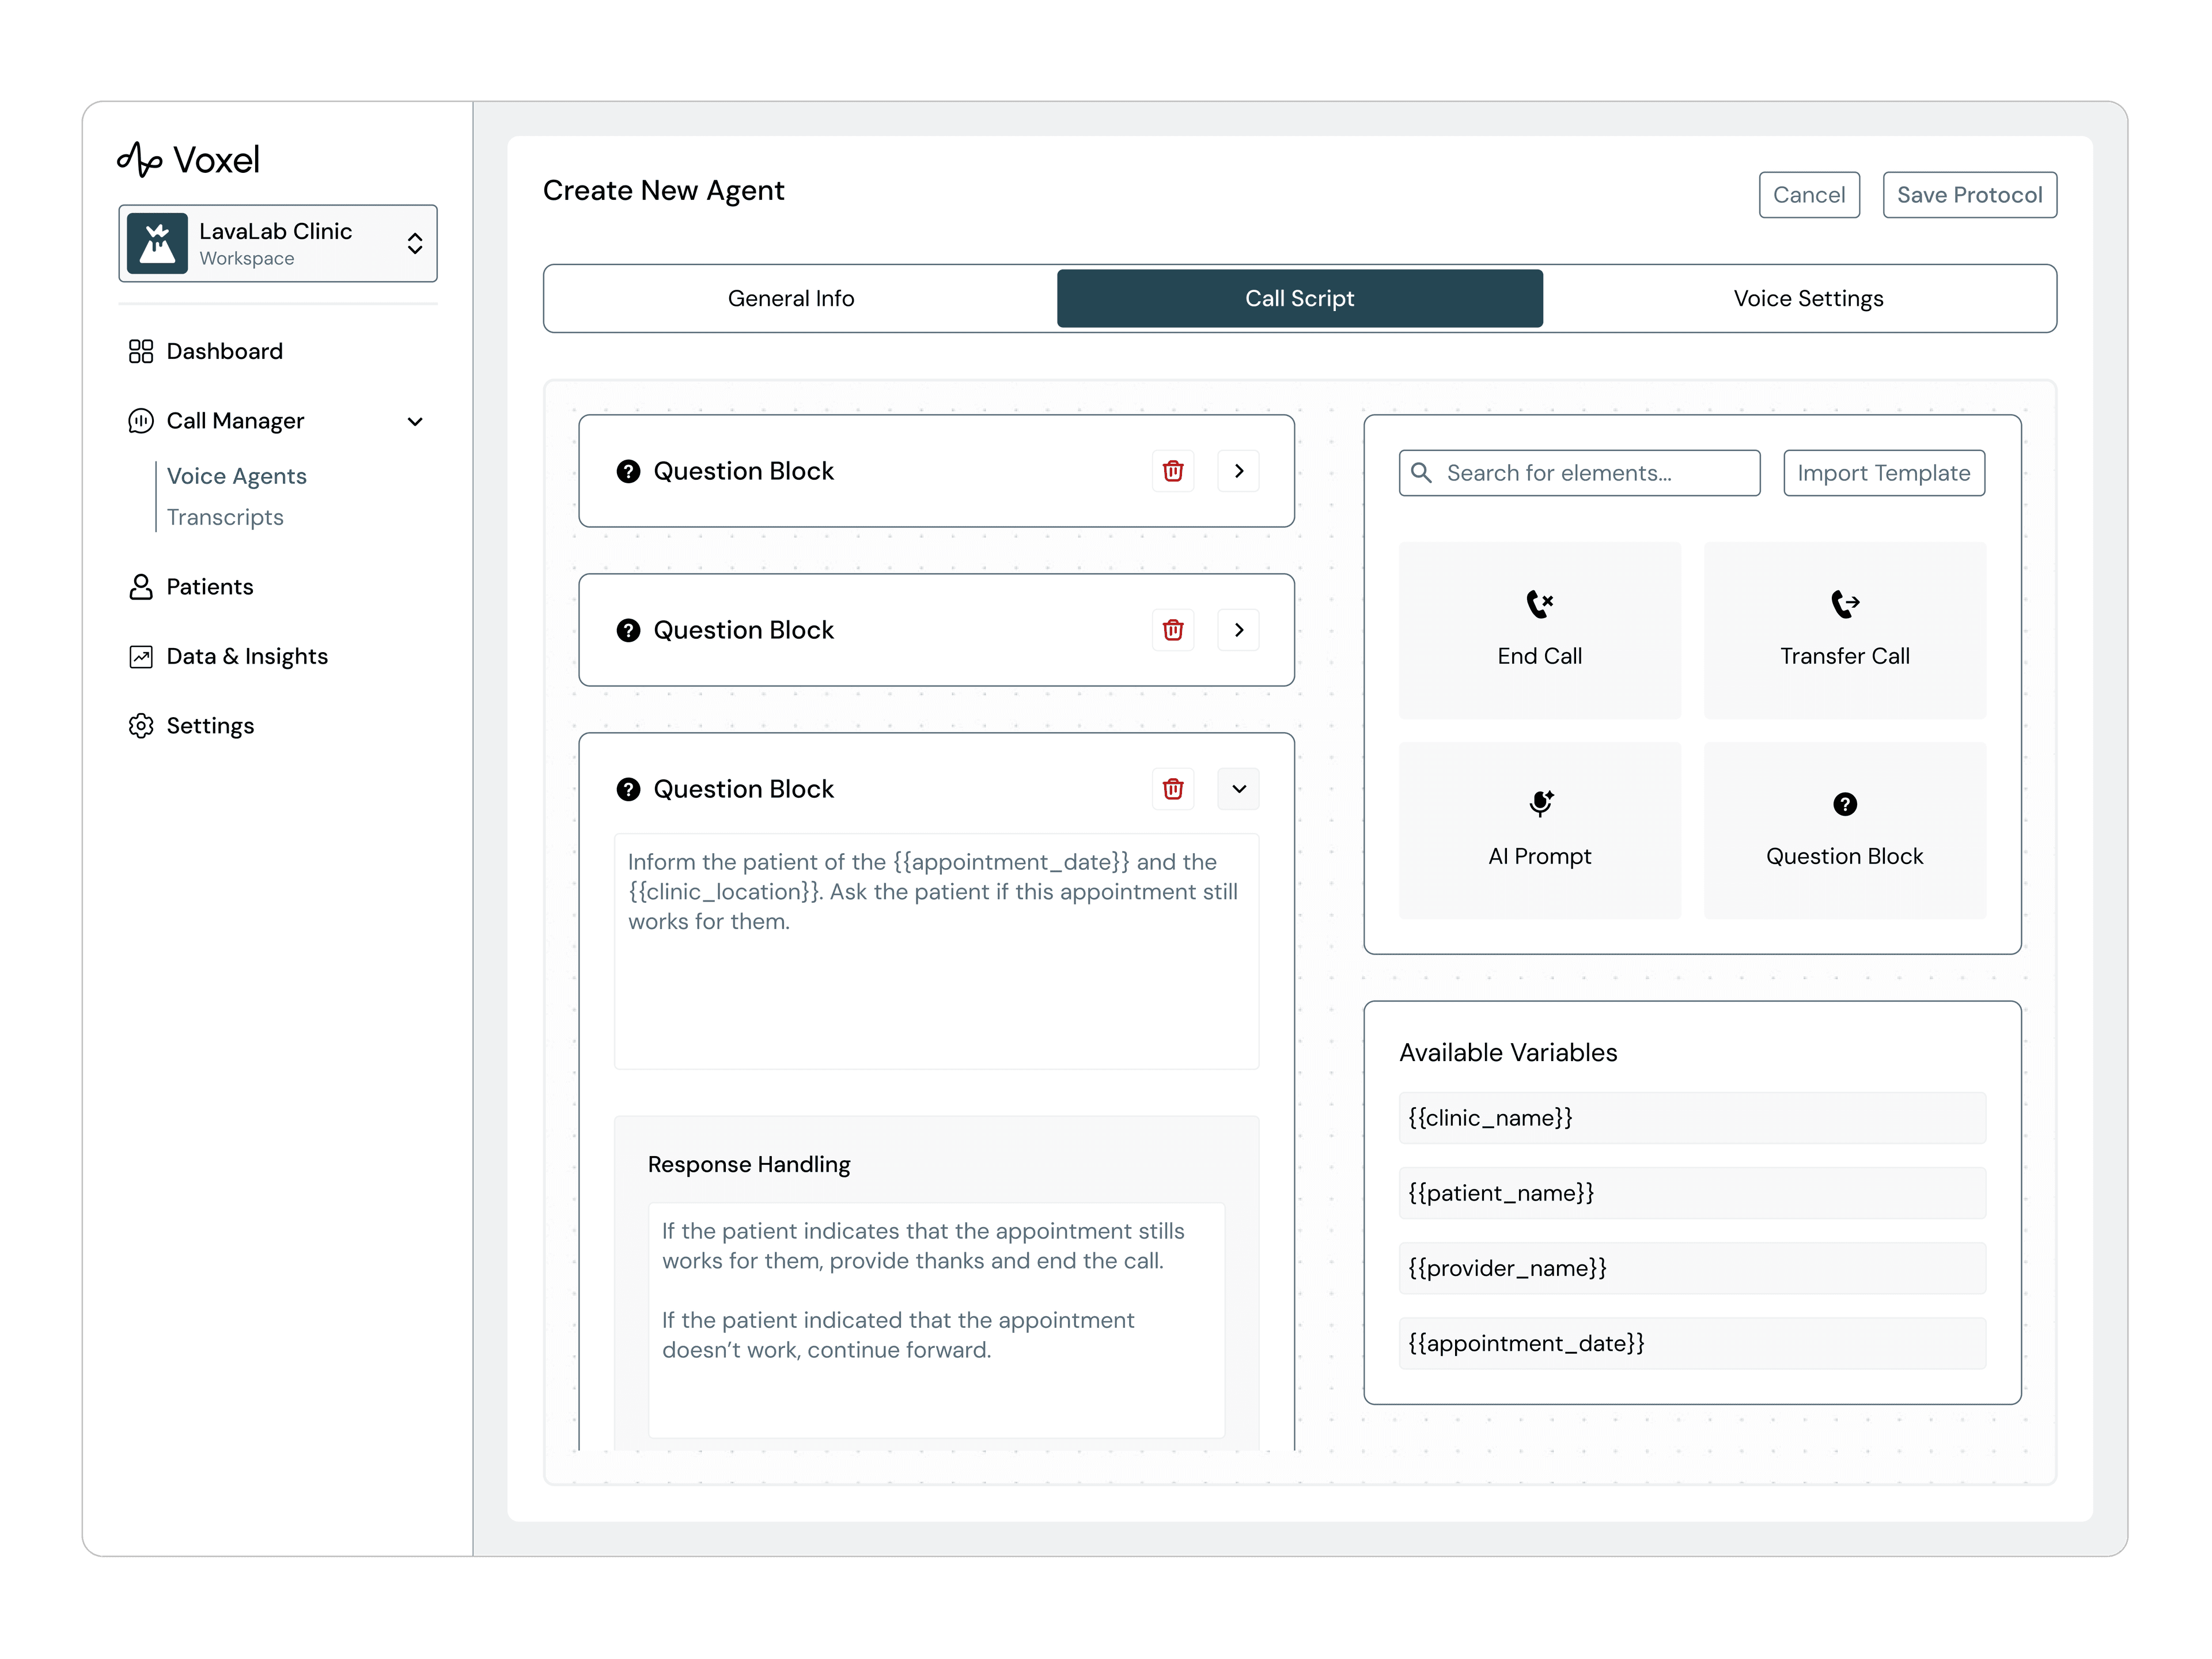Open the Dashboard page
The height and width of the screenshot is (1659, 2212).
pos(224,351)
